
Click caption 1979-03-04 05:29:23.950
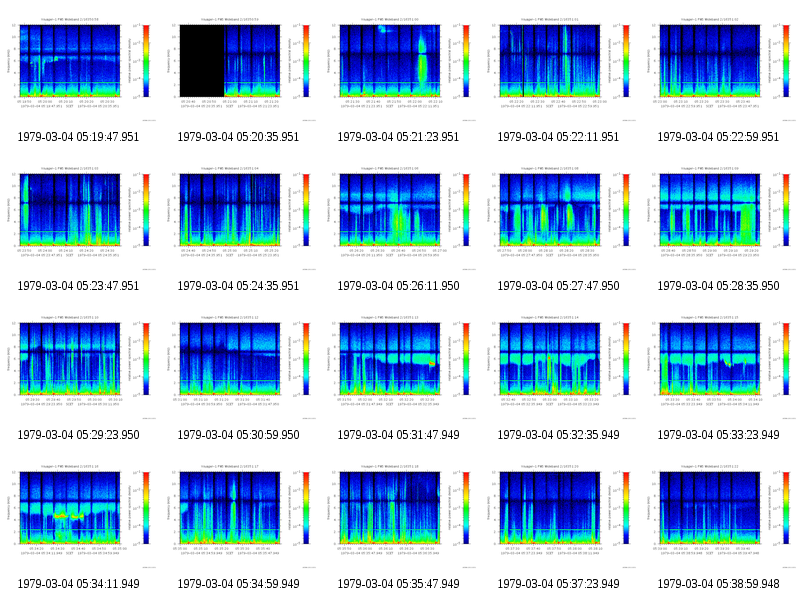pos(78,435)
